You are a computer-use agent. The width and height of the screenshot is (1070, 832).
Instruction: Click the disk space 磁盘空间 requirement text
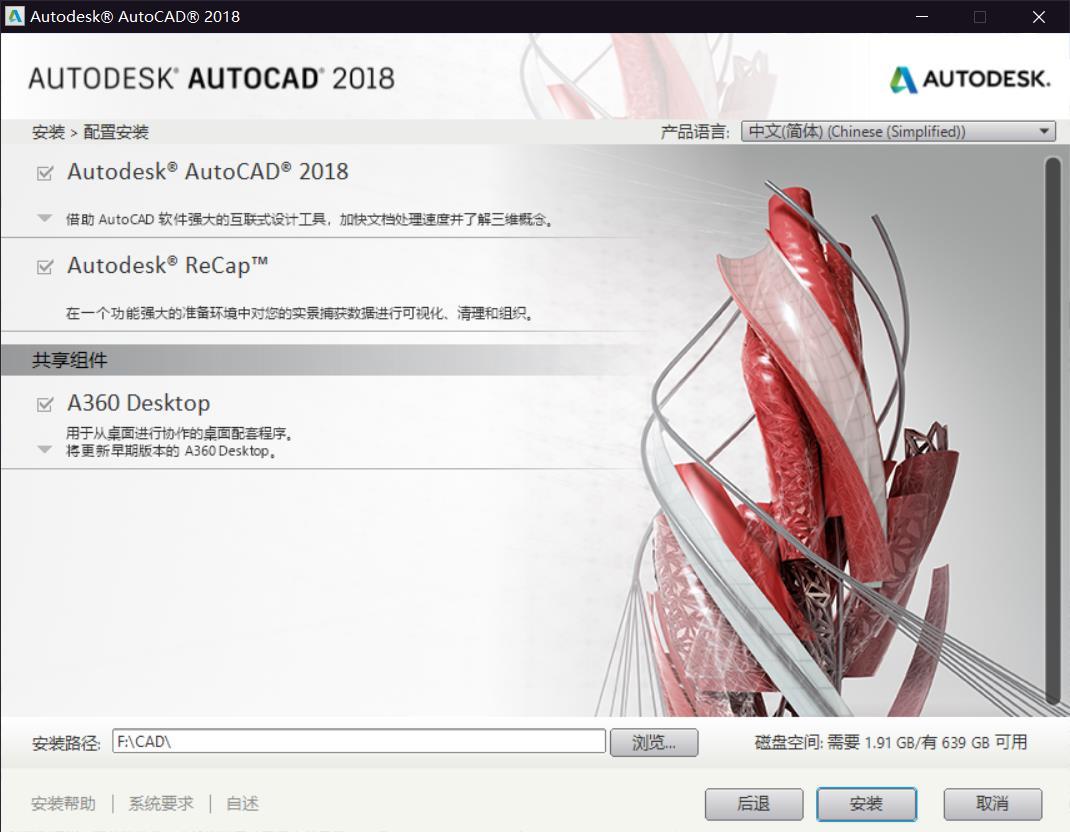point(891,743)
